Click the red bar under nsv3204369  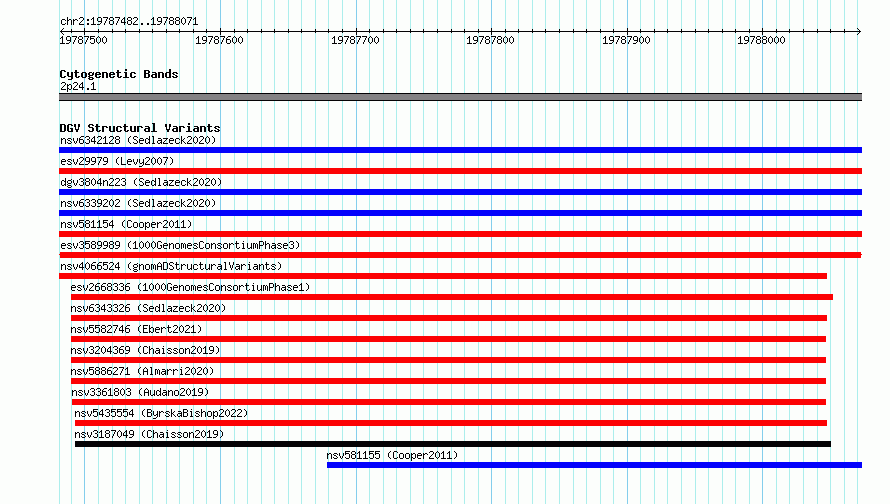448,360
